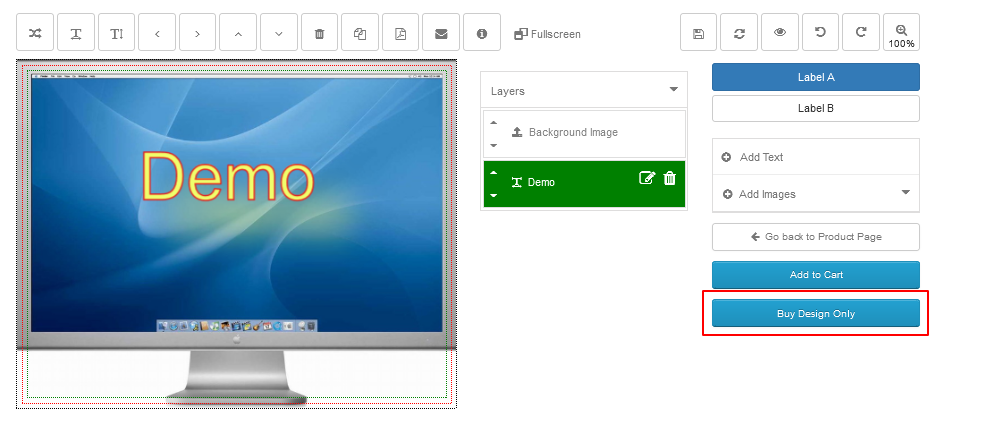1000x442 pixels.
Task: Go back to Product Page
Action: pos(816,237)
